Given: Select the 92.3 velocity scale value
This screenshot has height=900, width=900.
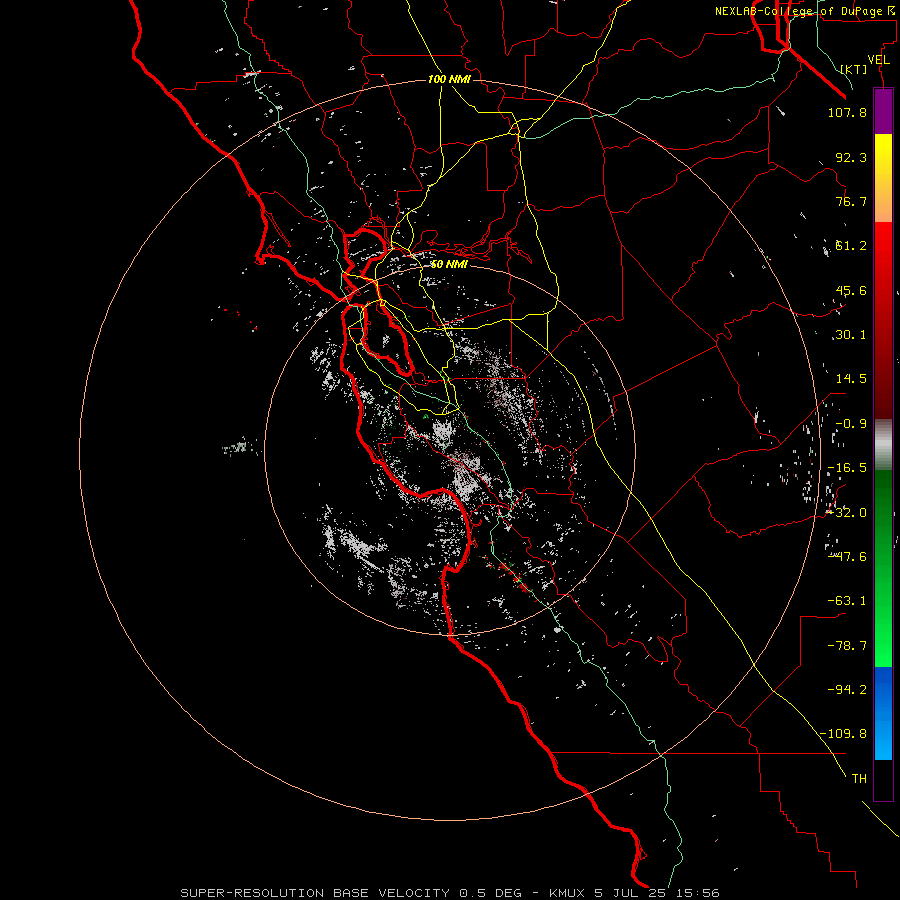Looking at the screenshot, I should [x=851, y=157].
